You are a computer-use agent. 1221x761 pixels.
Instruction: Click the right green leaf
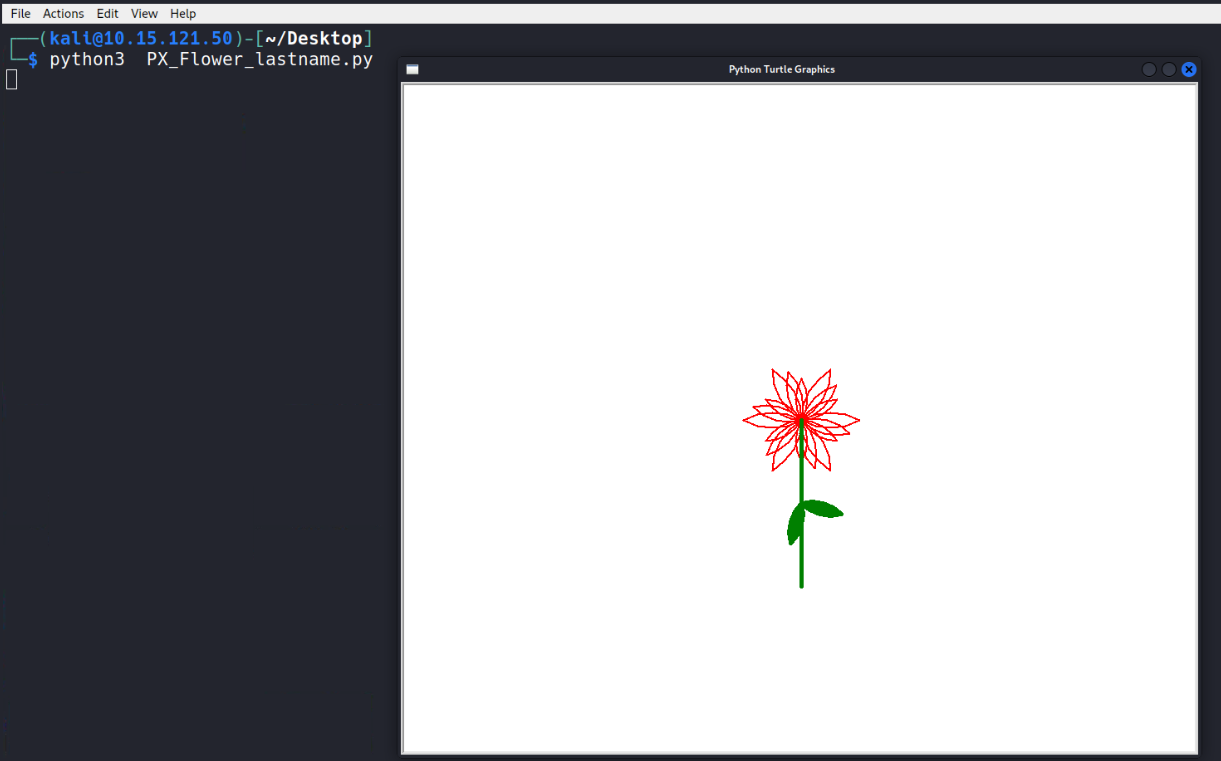825,509
